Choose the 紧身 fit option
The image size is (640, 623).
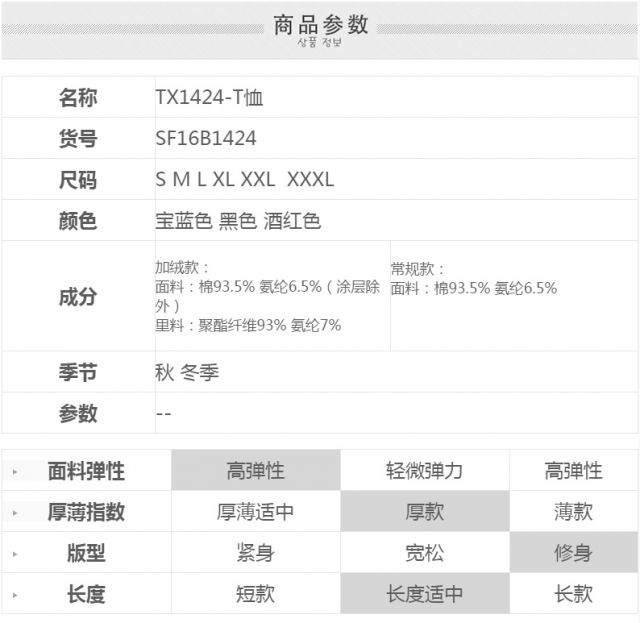[255, 553]
